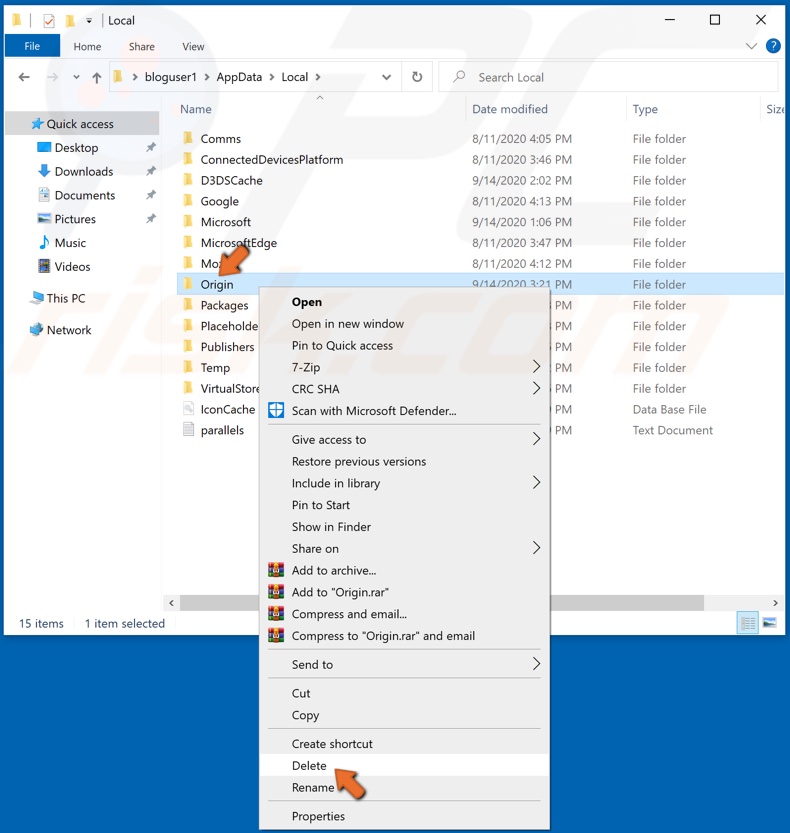The height and width of the screenshot is (833, 790).
Task: Expand the Give access to submenu
Action: (536, 439)
